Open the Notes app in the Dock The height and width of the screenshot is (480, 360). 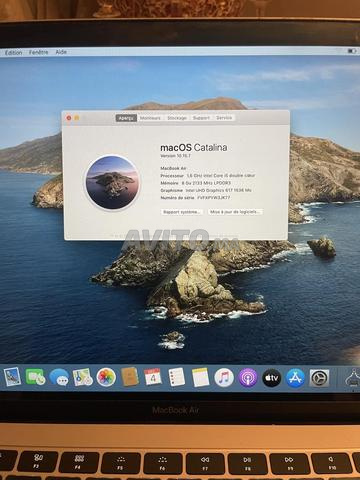click(200, 377)
